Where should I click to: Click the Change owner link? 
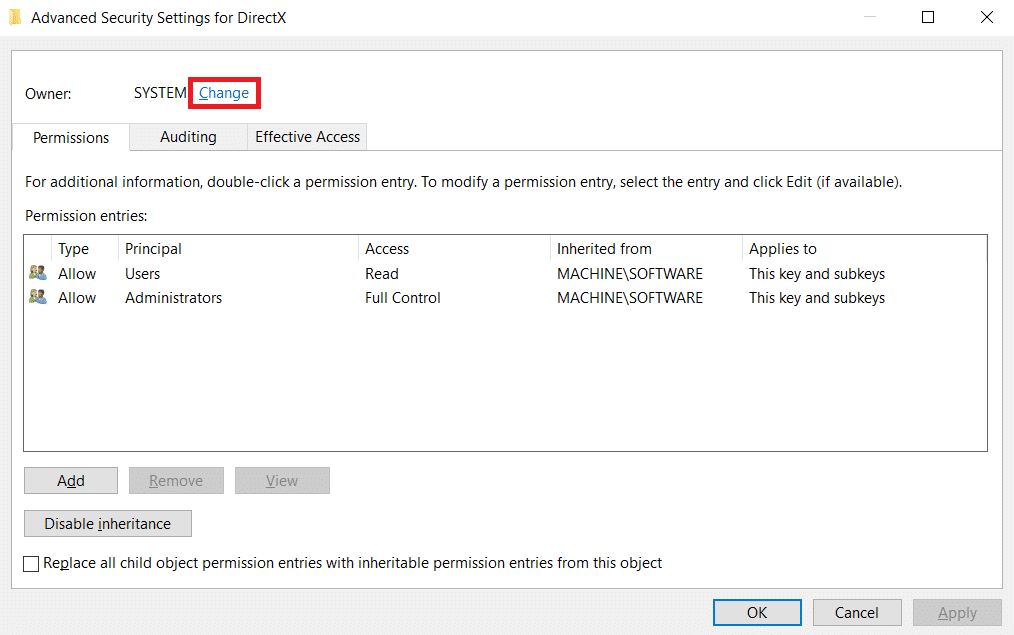224,93
